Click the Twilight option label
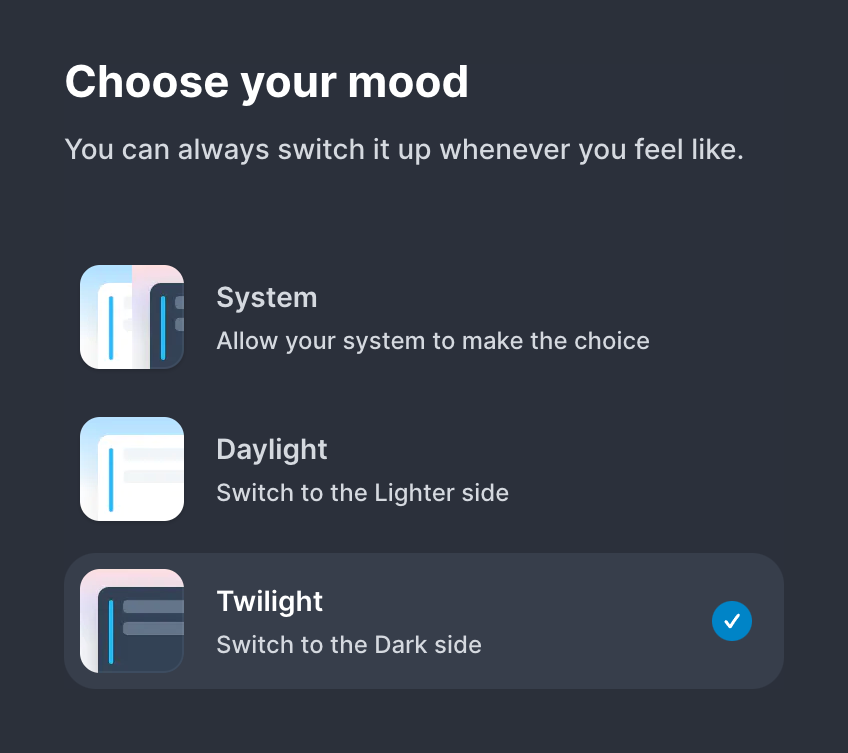The width and height of the screenshot is (848, 753). click(x=269, y=601)
